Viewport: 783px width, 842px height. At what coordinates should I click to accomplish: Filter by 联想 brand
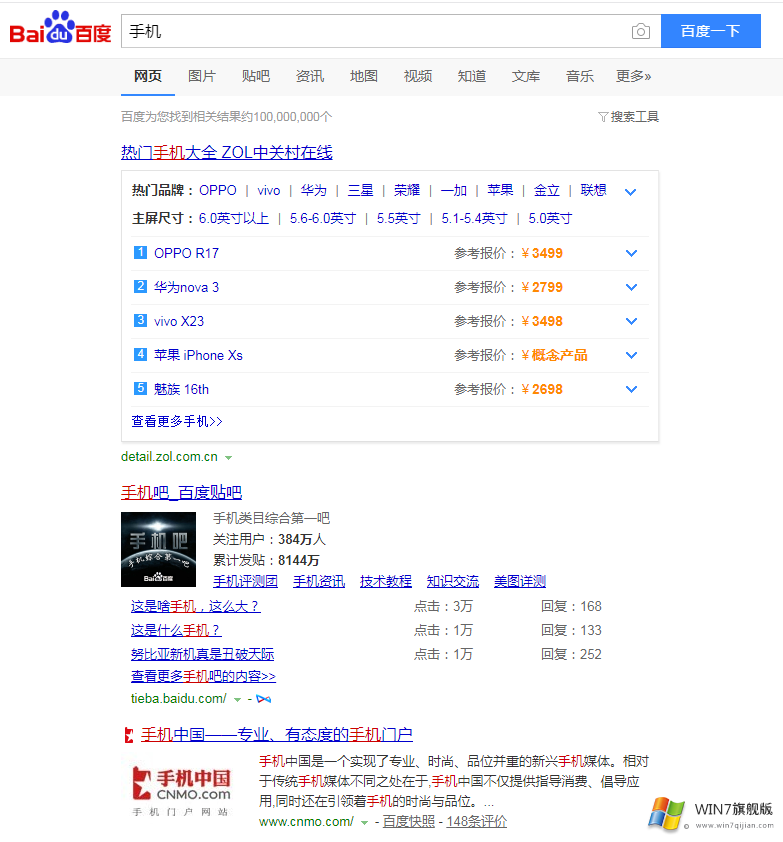click(593, 190)
